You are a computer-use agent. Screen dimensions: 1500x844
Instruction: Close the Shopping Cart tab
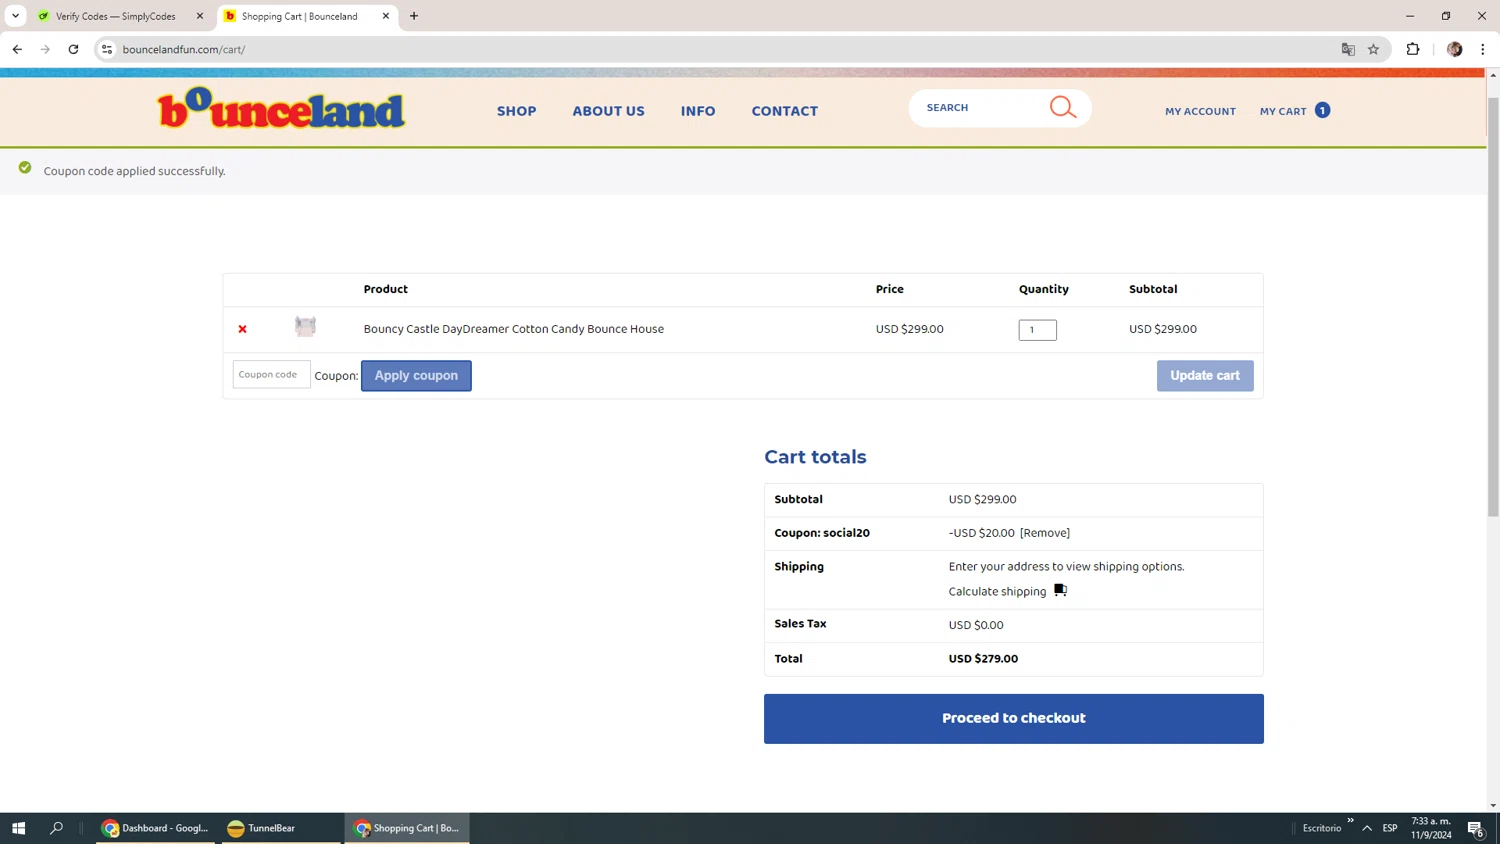[x=386, y=16]
